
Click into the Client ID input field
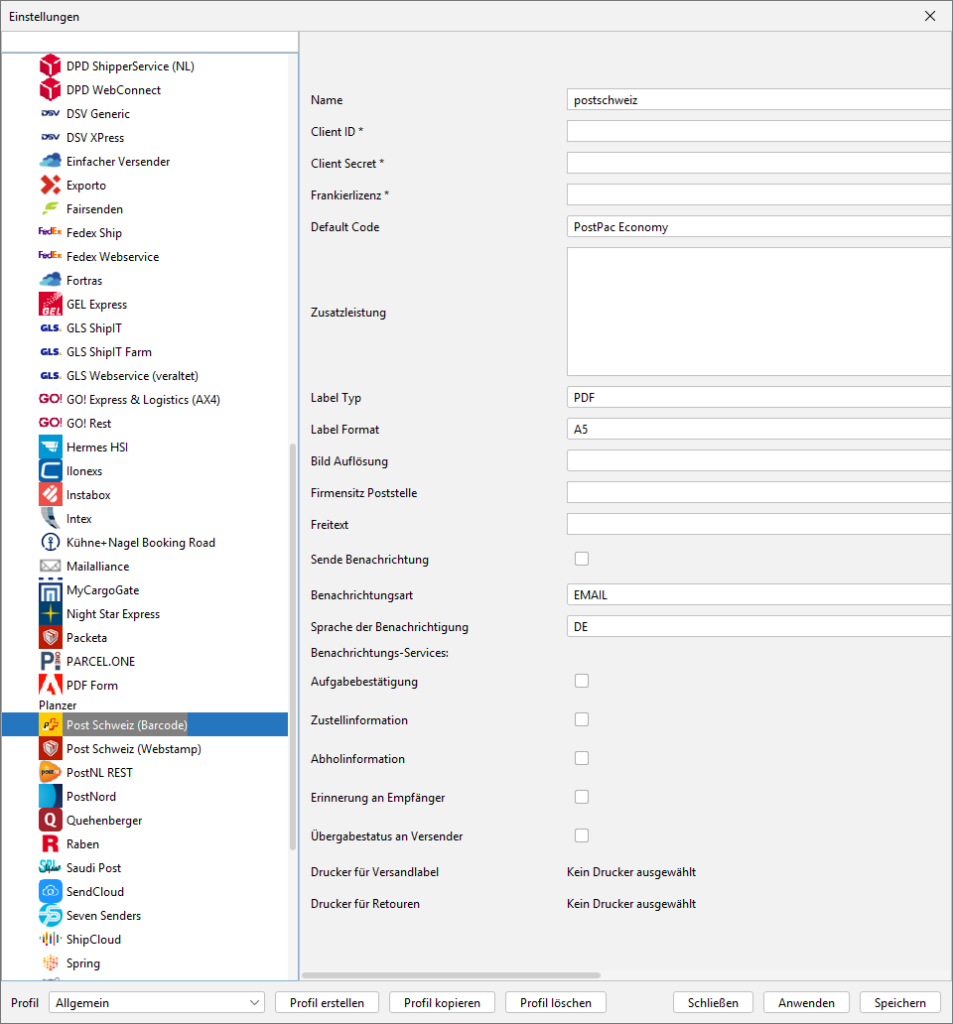pyautogui.click(x=758, y=132)
